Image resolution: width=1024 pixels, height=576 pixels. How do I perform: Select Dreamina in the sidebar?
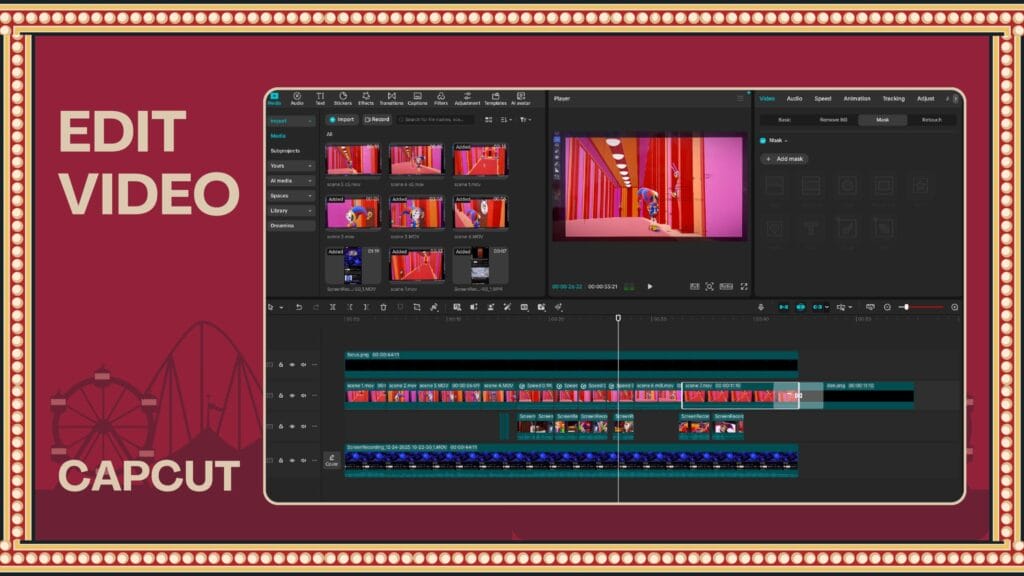(282, 226)
